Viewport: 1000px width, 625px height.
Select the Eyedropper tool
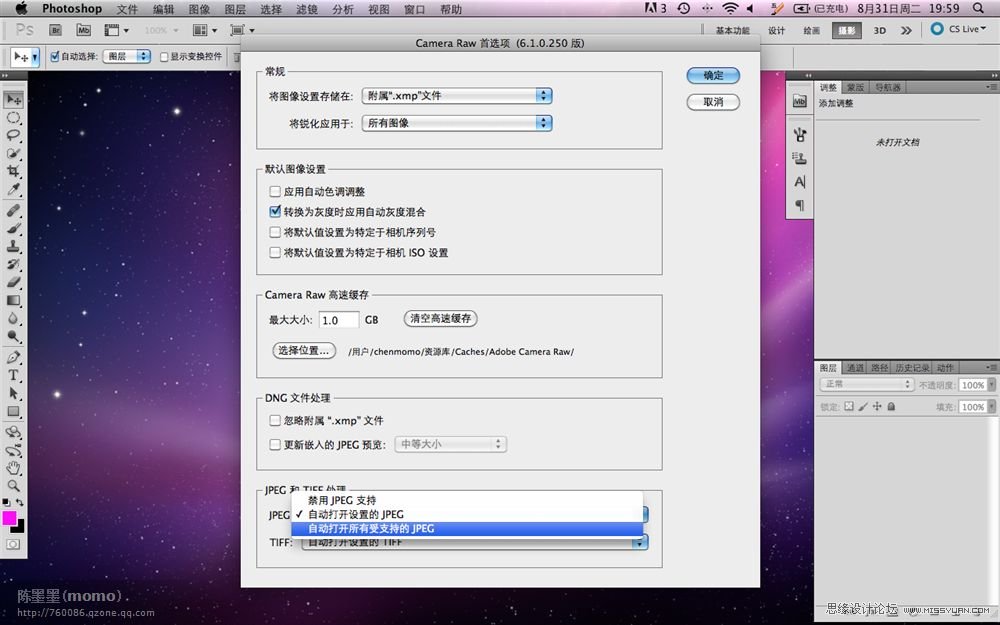point(13,189)
